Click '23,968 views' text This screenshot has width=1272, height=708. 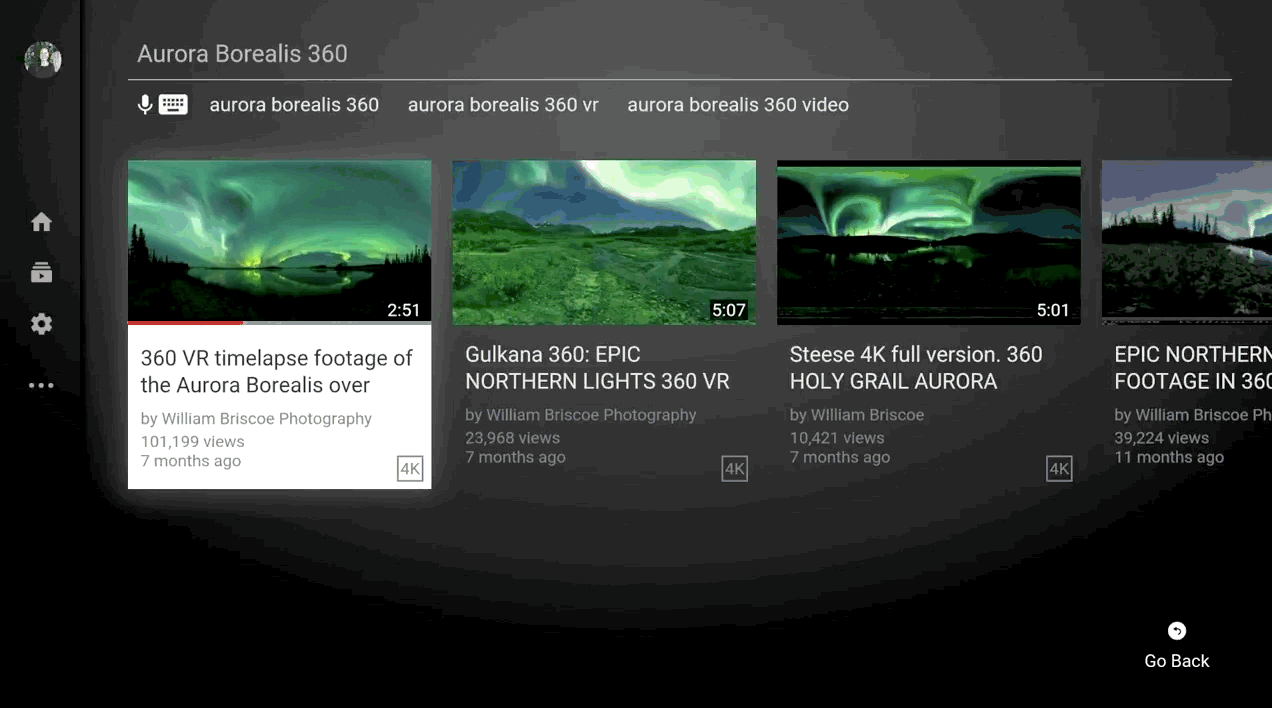pyautogui.click(x=513, y=437)
